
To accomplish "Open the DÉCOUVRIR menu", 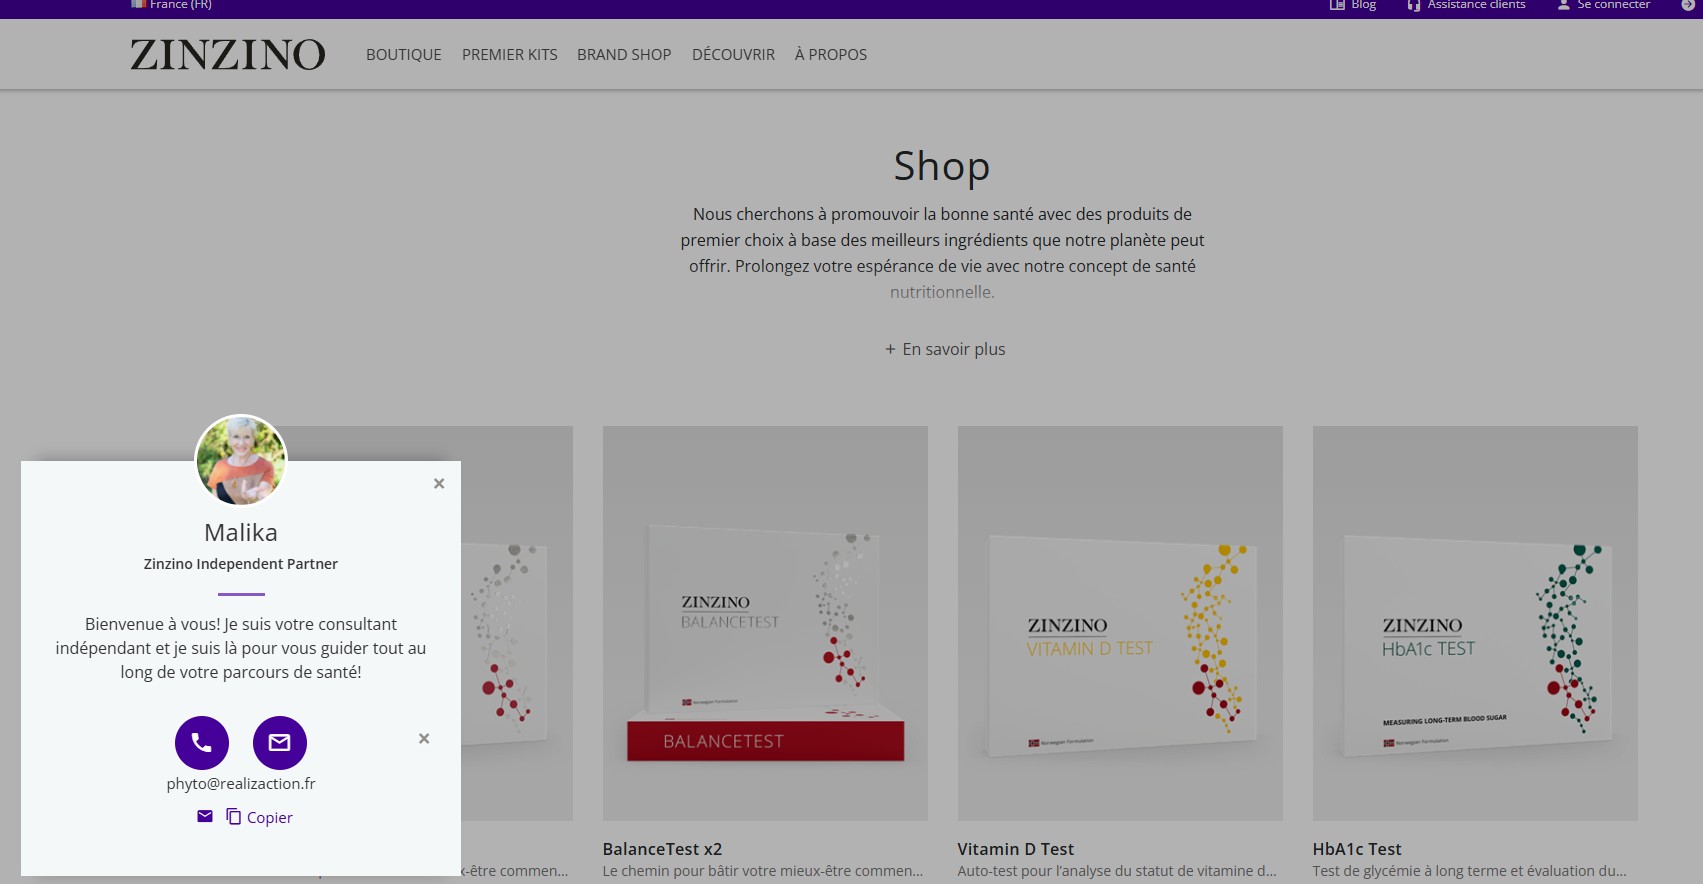I will [x=733, y=55].
